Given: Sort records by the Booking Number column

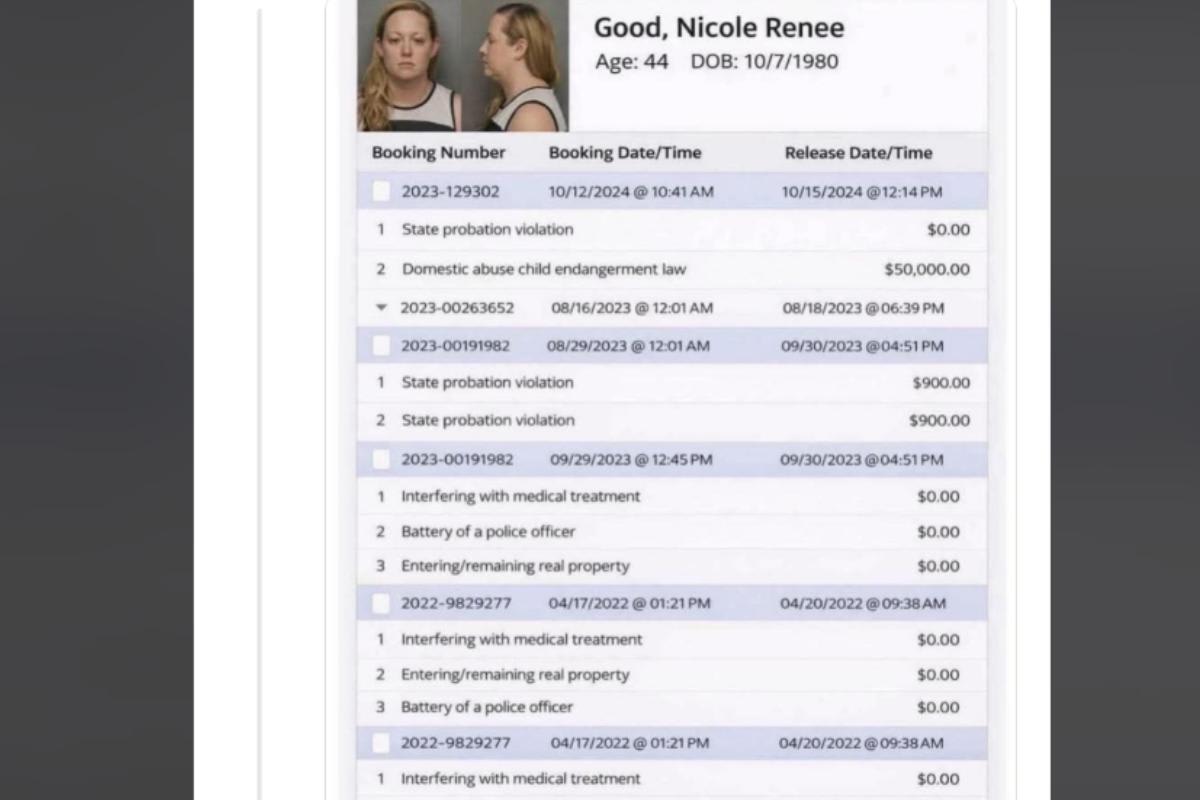Looking at the screenshot, I should pyautogui.click(x=438, y=152).
